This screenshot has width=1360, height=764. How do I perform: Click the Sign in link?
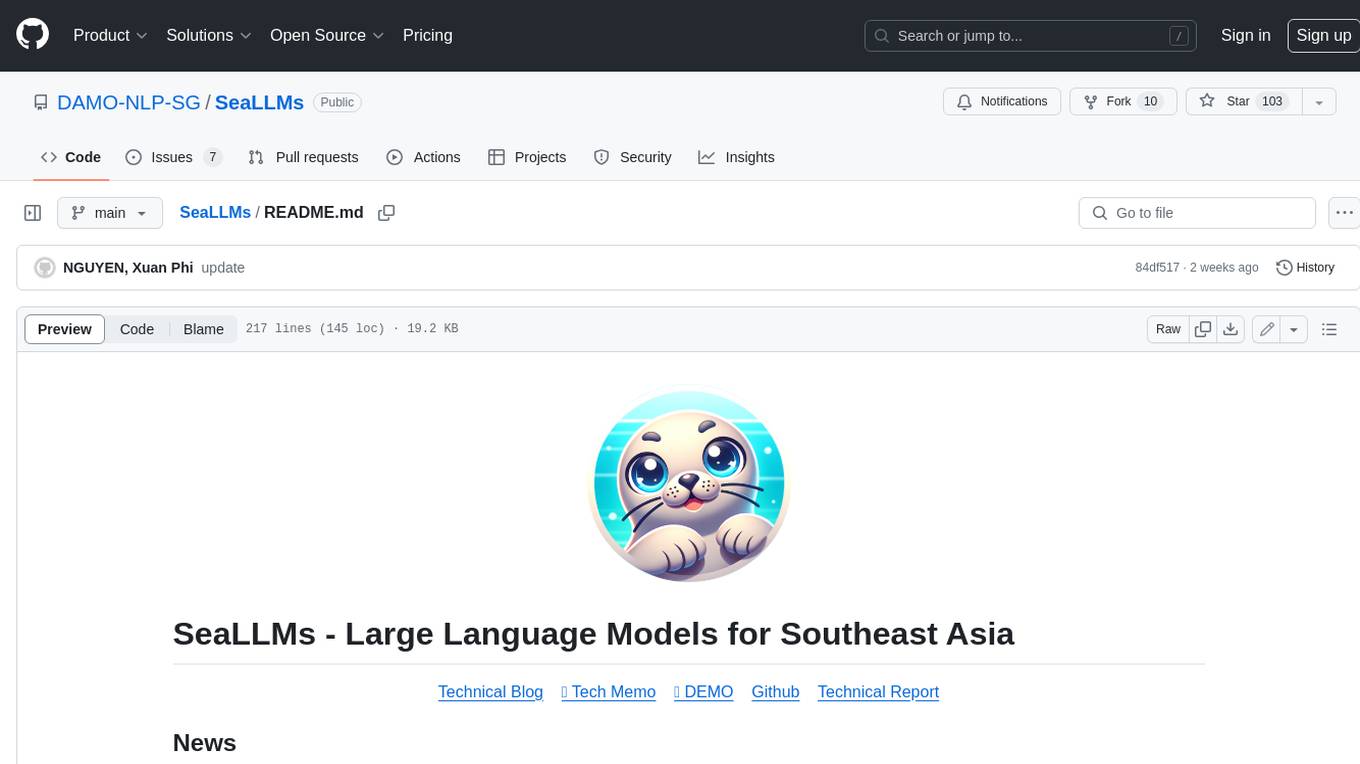1245,35
